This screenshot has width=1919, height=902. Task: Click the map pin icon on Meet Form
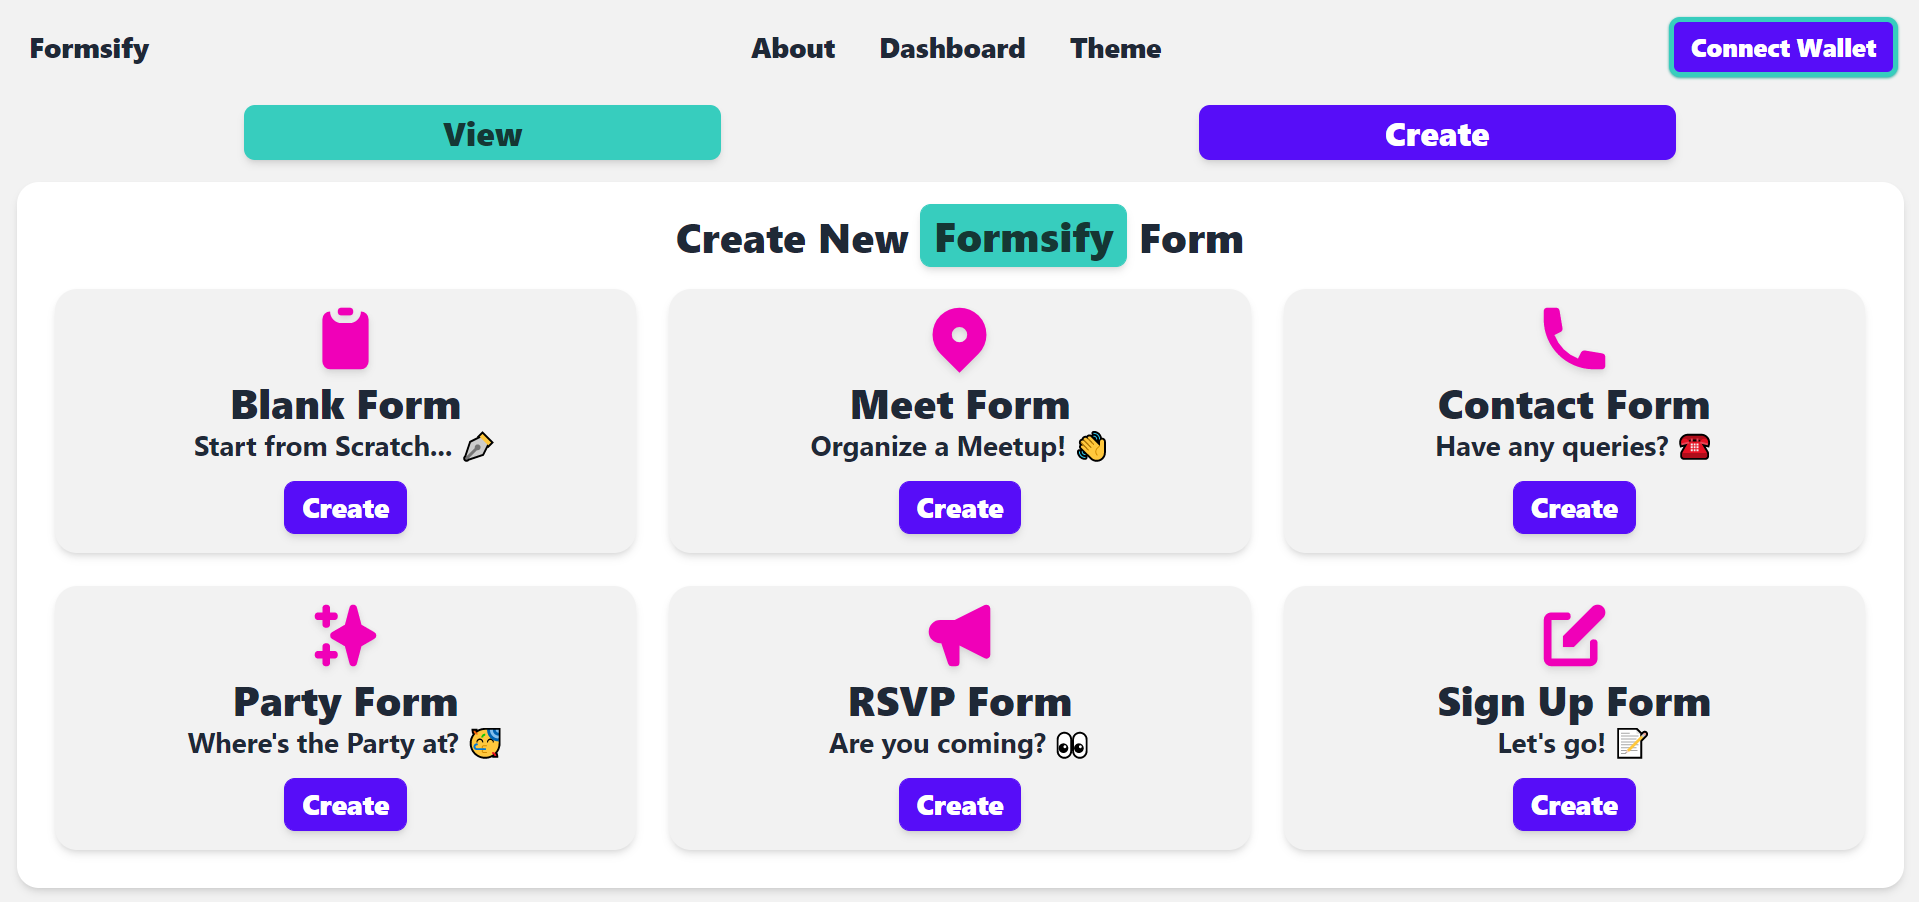[959, 340]
